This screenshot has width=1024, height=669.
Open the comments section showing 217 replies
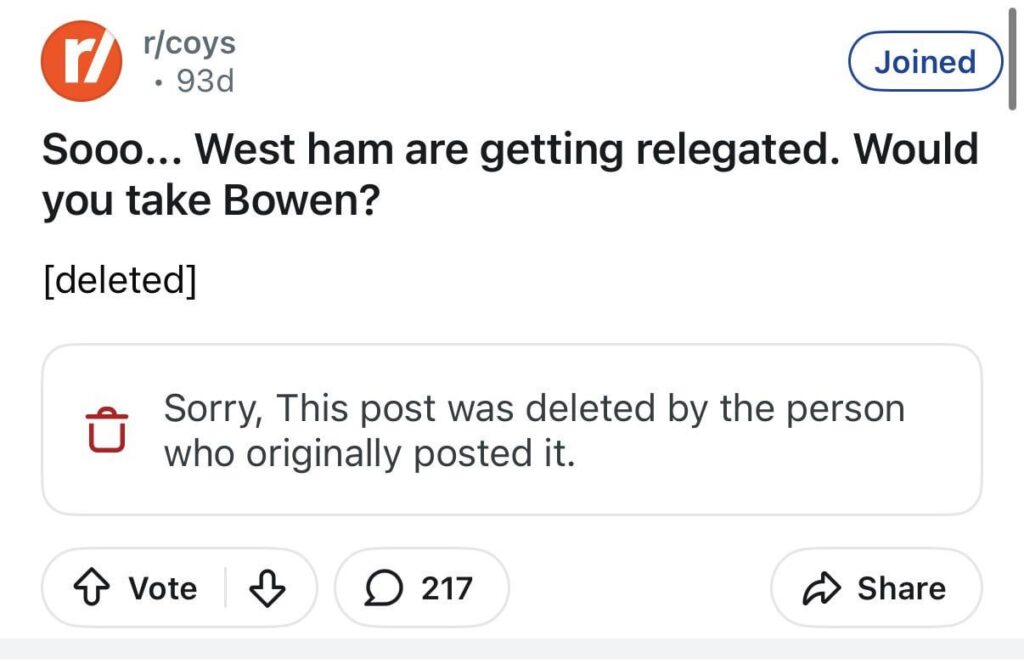click(422, 588)
